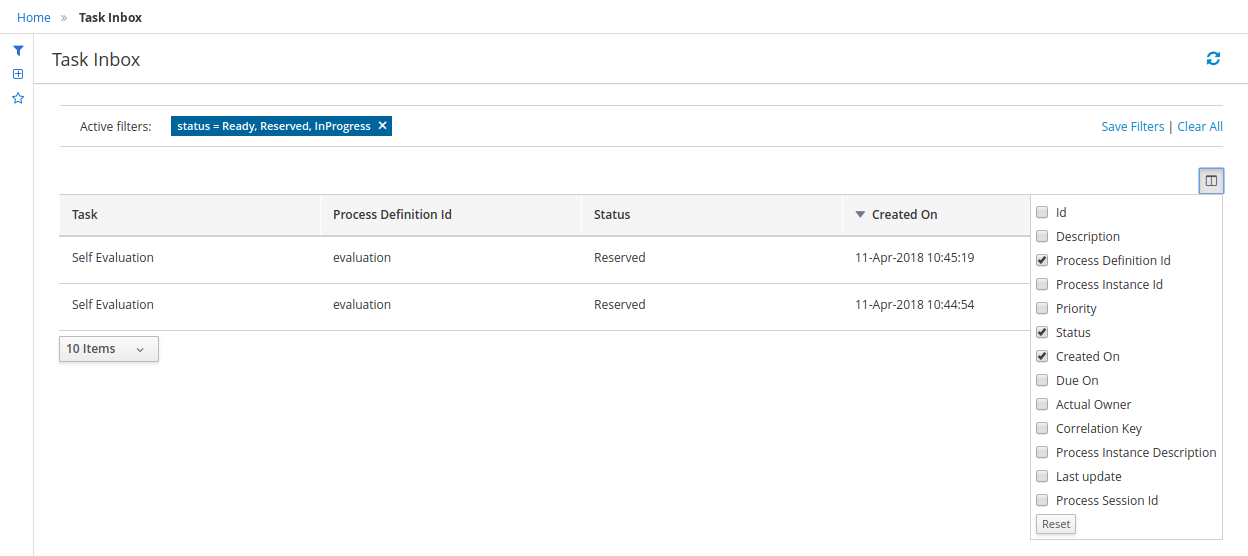Check the Priority column checkbox

(1042, 309)
